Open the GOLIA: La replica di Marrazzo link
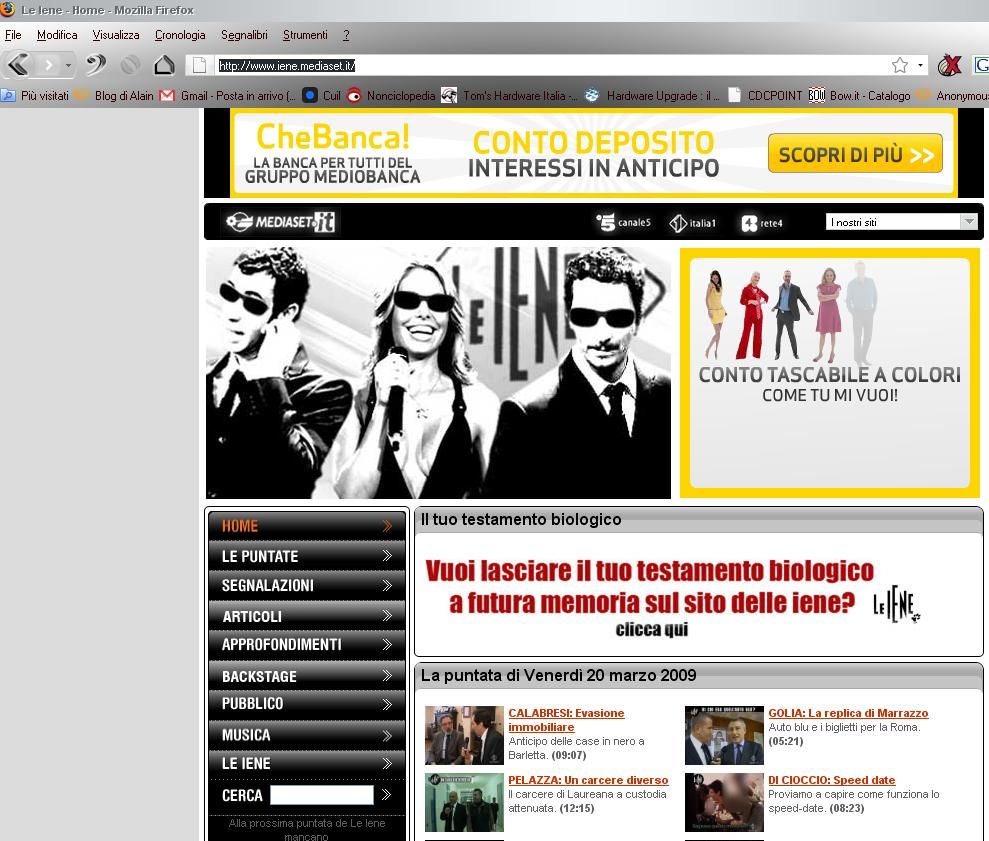Image resolution: width=989 pixels, height=841 pixels. tap(848, 713)
